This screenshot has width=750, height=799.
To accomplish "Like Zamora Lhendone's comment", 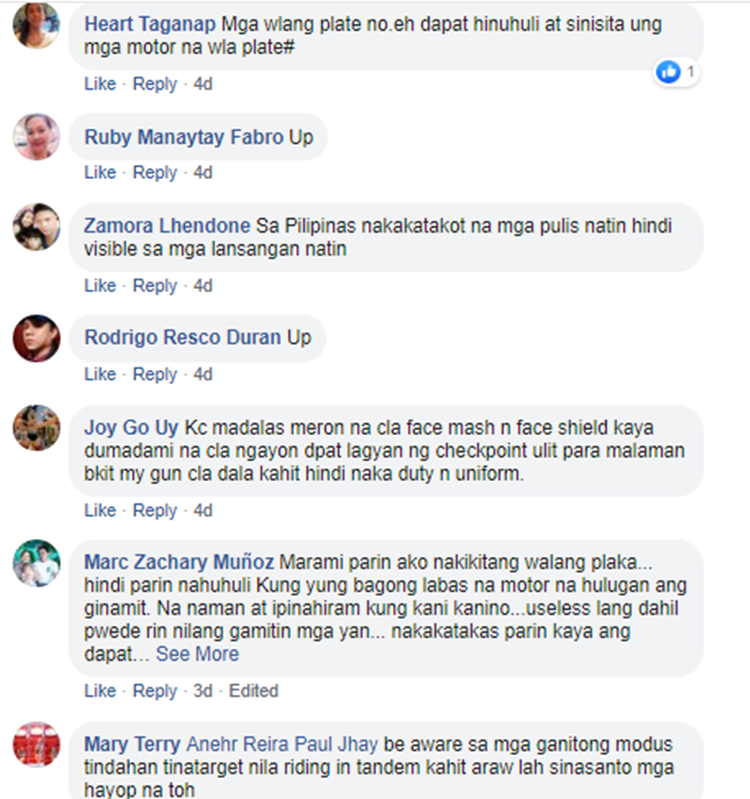I will click(x=100, y=285).
